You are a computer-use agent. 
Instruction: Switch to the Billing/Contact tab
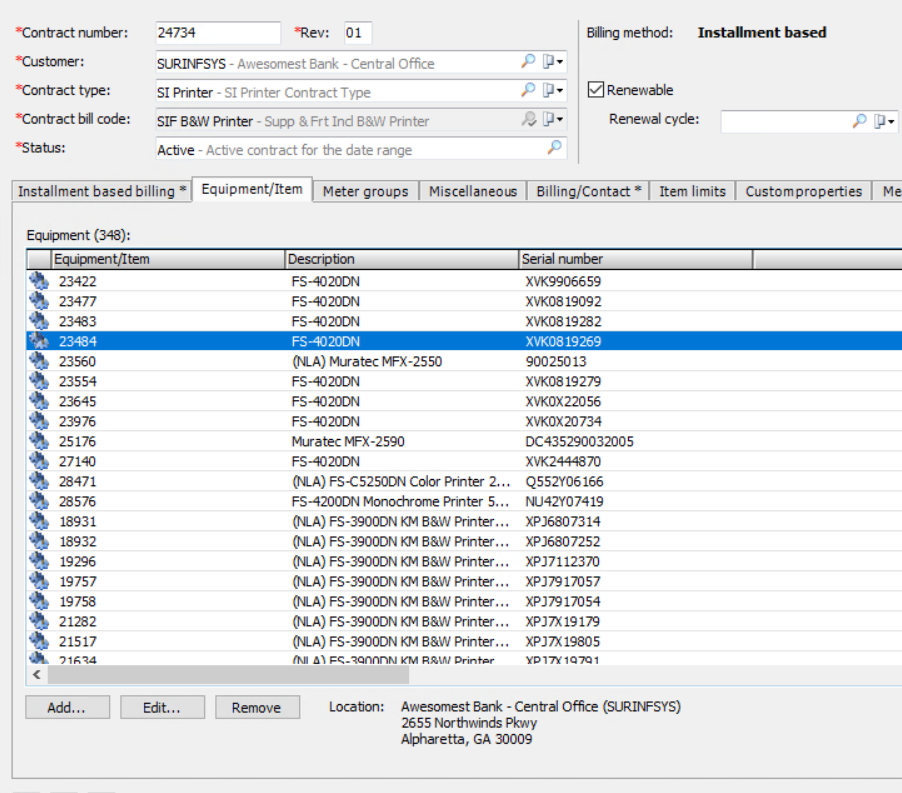pos(588,191)
